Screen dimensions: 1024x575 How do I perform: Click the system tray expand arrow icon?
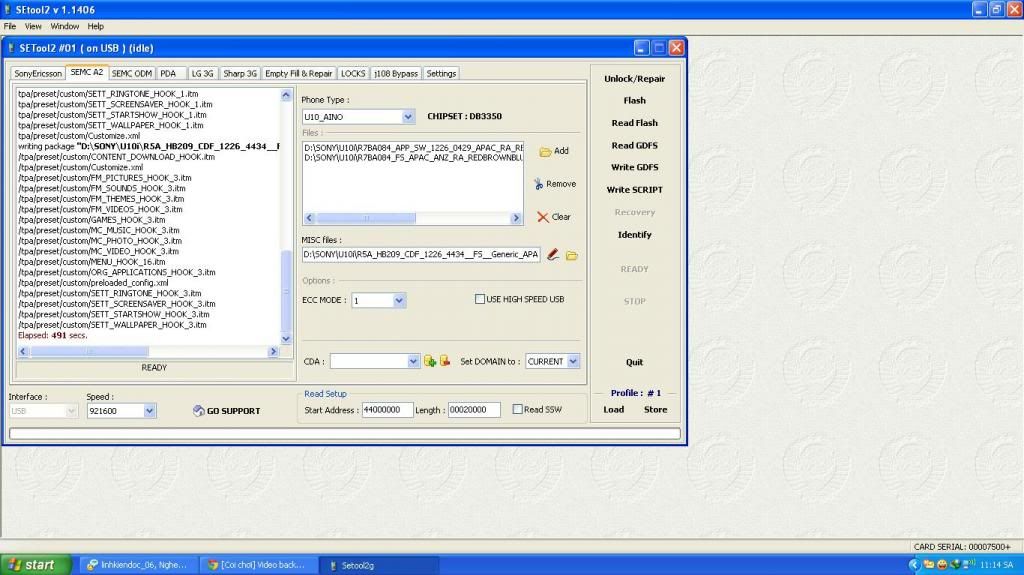point(914,565)
